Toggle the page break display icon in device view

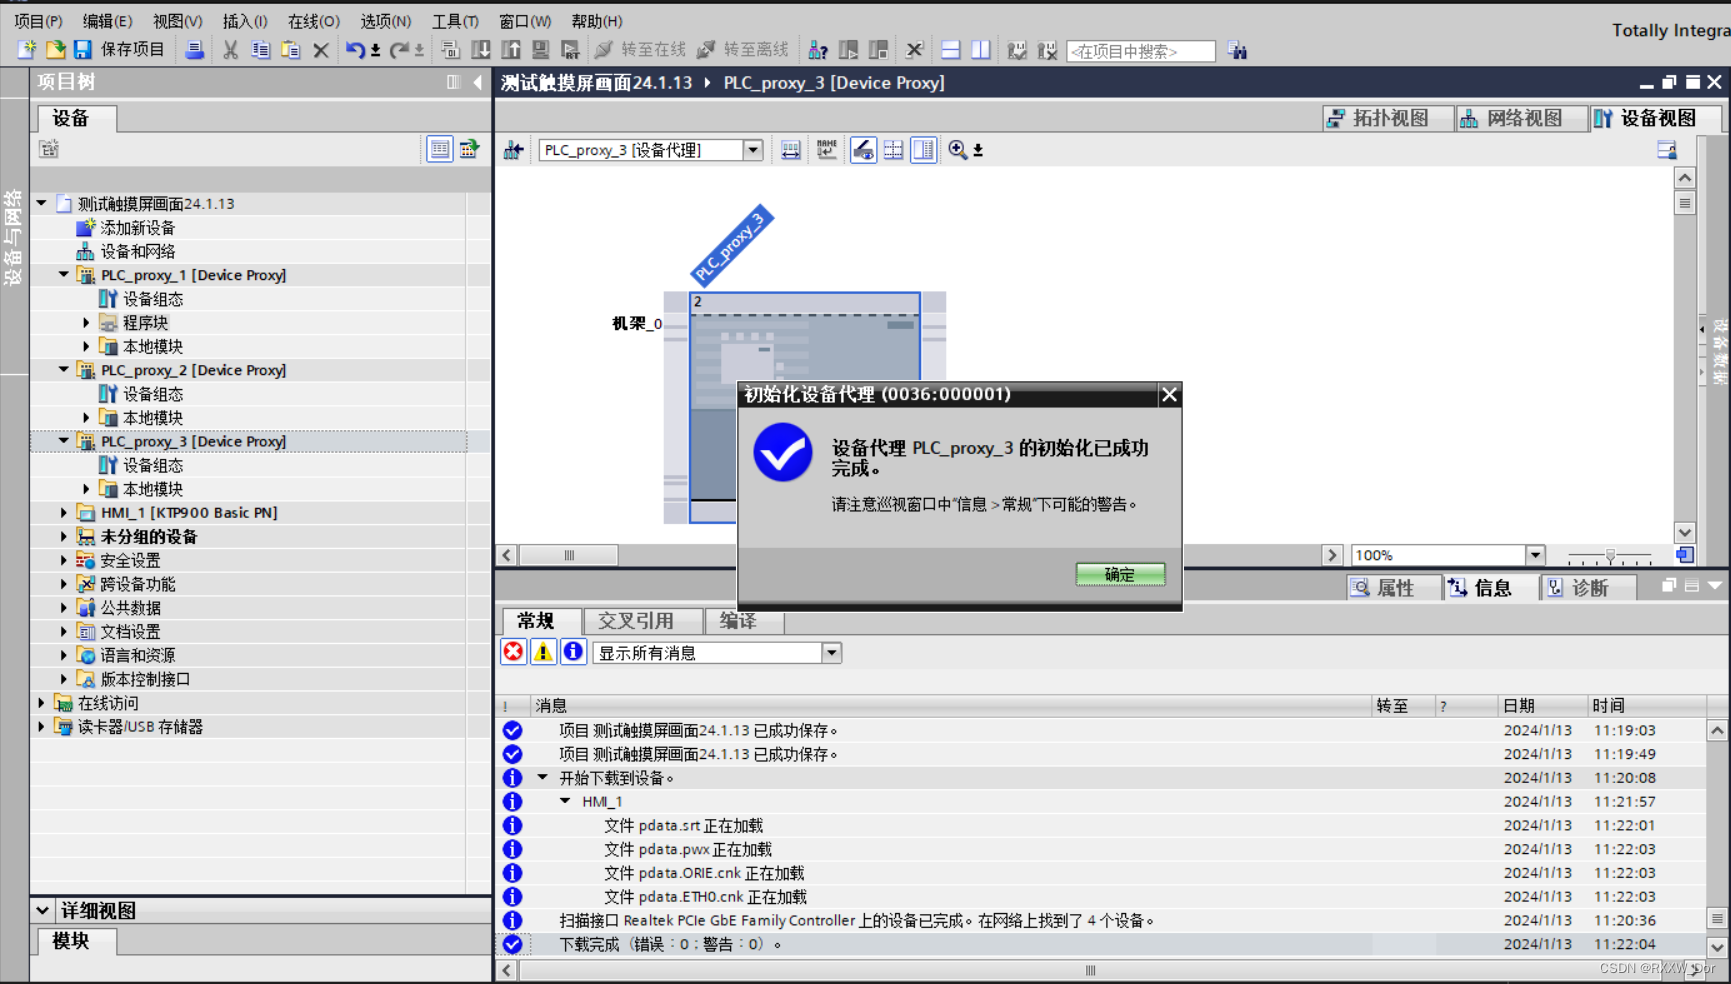tap(893, 150)
